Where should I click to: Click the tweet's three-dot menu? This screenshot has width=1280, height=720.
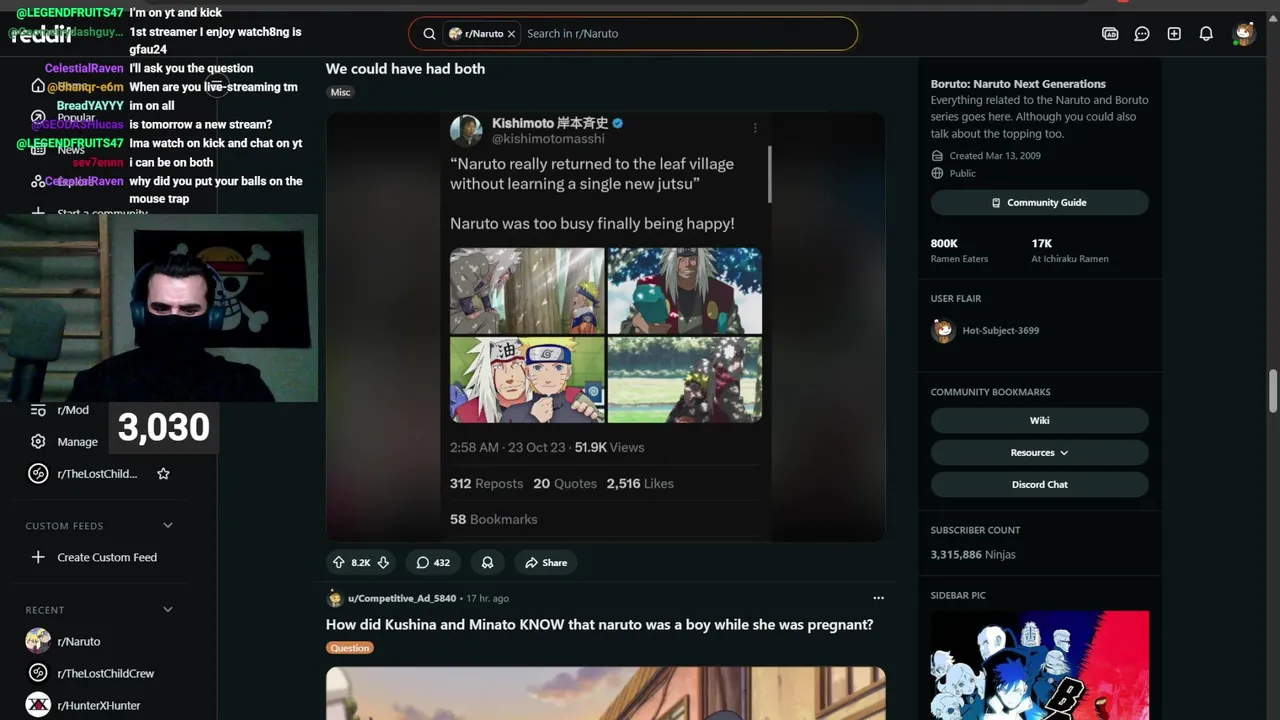click(755, 127)
